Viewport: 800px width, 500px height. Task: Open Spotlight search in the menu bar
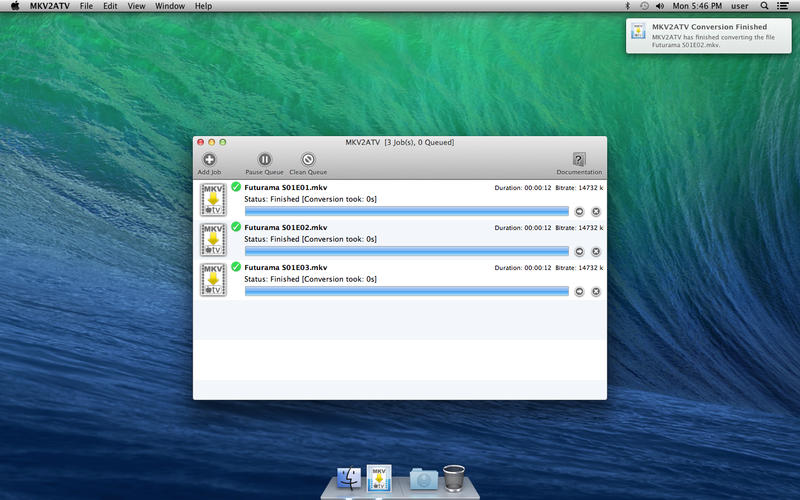click(x=764, y=6)
